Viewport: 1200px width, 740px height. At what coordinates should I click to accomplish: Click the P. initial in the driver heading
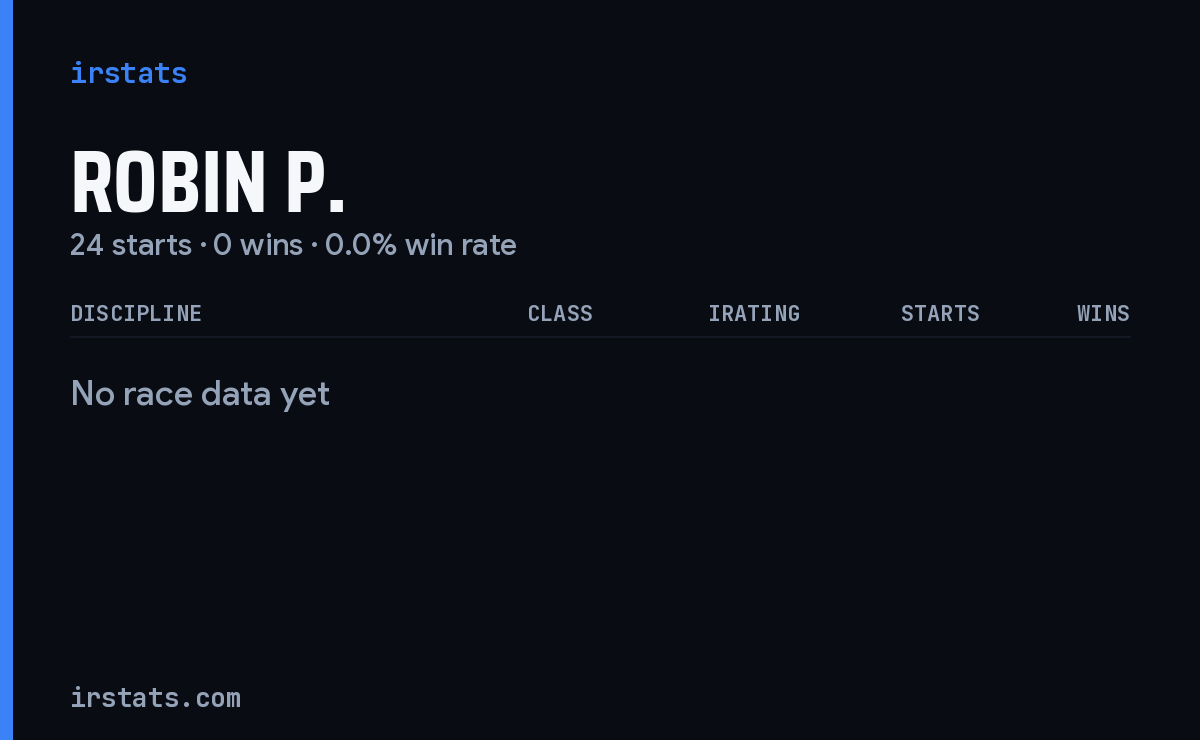click(x=315, y=183)
